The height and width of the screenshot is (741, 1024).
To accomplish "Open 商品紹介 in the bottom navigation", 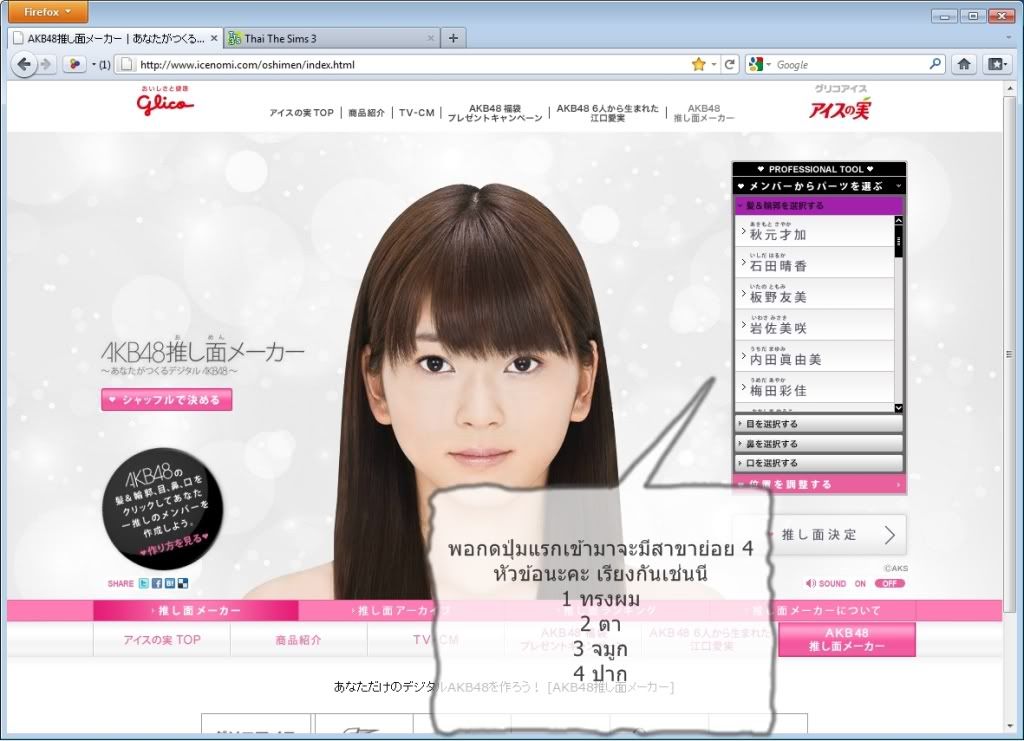I will [x=298, y=640].
